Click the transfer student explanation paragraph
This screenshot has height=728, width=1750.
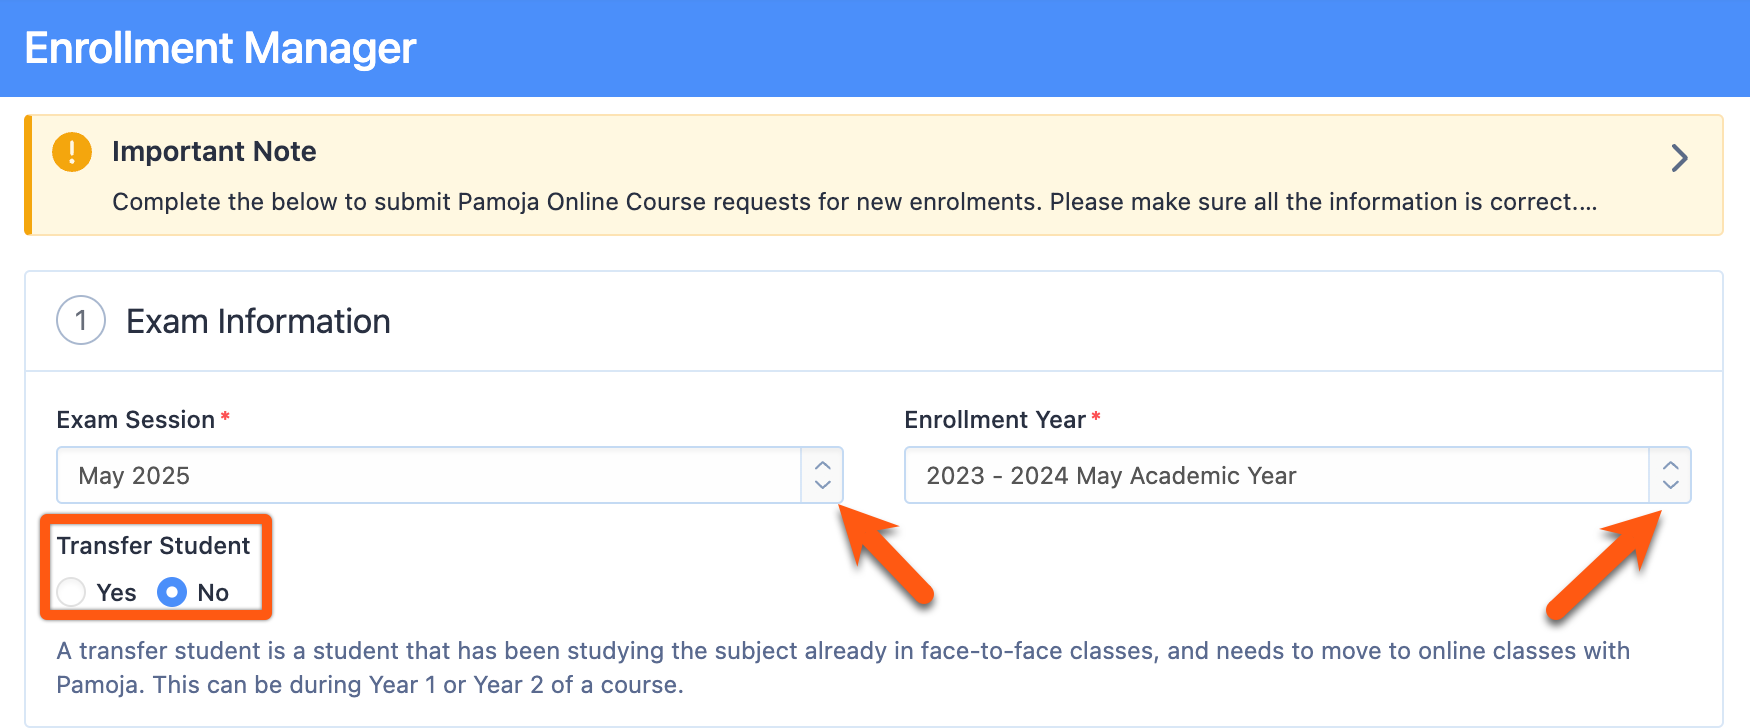(843, 668)
